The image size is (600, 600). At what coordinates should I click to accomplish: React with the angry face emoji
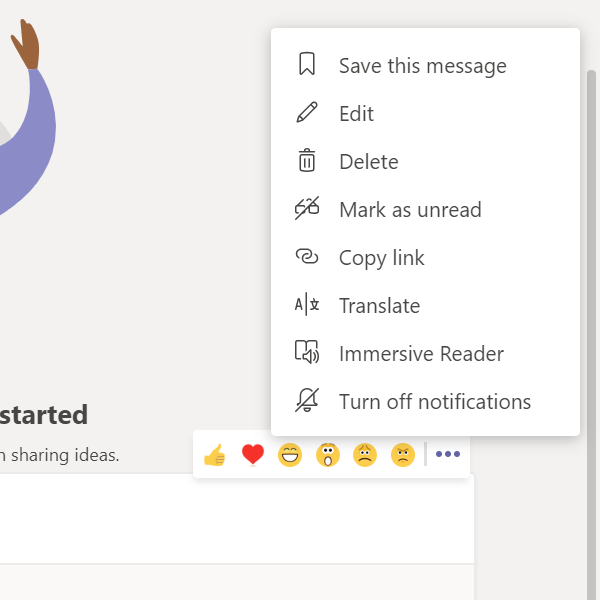pyautogui.click(x=403, y=455)
